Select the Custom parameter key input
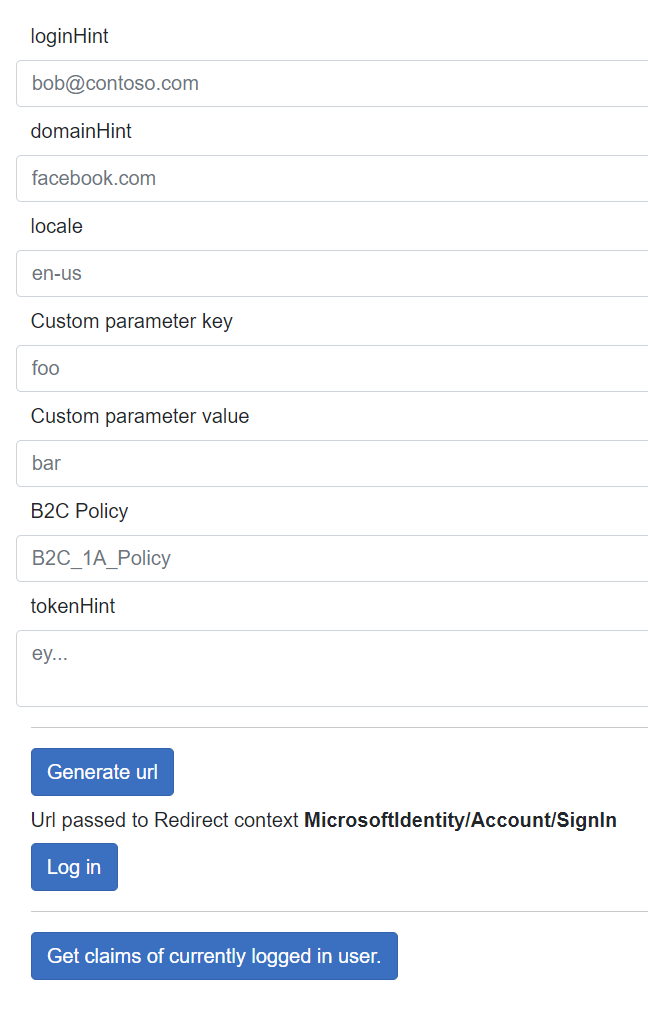This screenshot has width=648, height=1015. (x=330, y=368)
